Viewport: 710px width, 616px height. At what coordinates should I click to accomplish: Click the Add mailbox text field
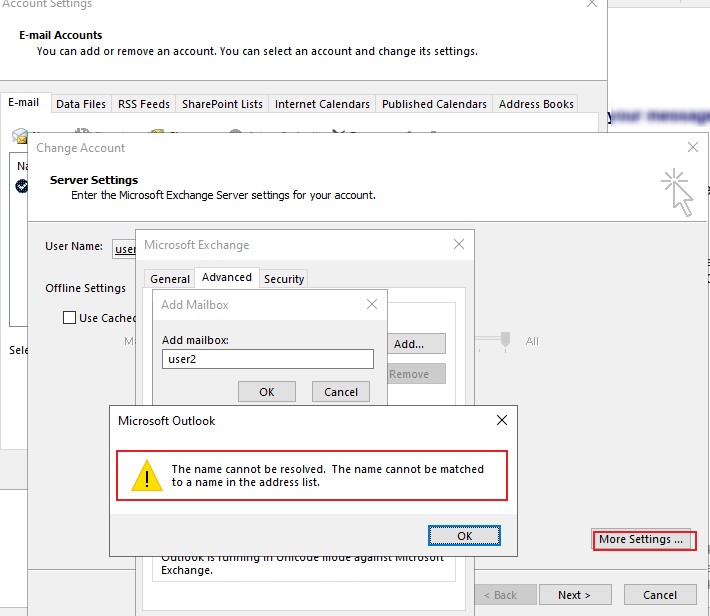268,359
